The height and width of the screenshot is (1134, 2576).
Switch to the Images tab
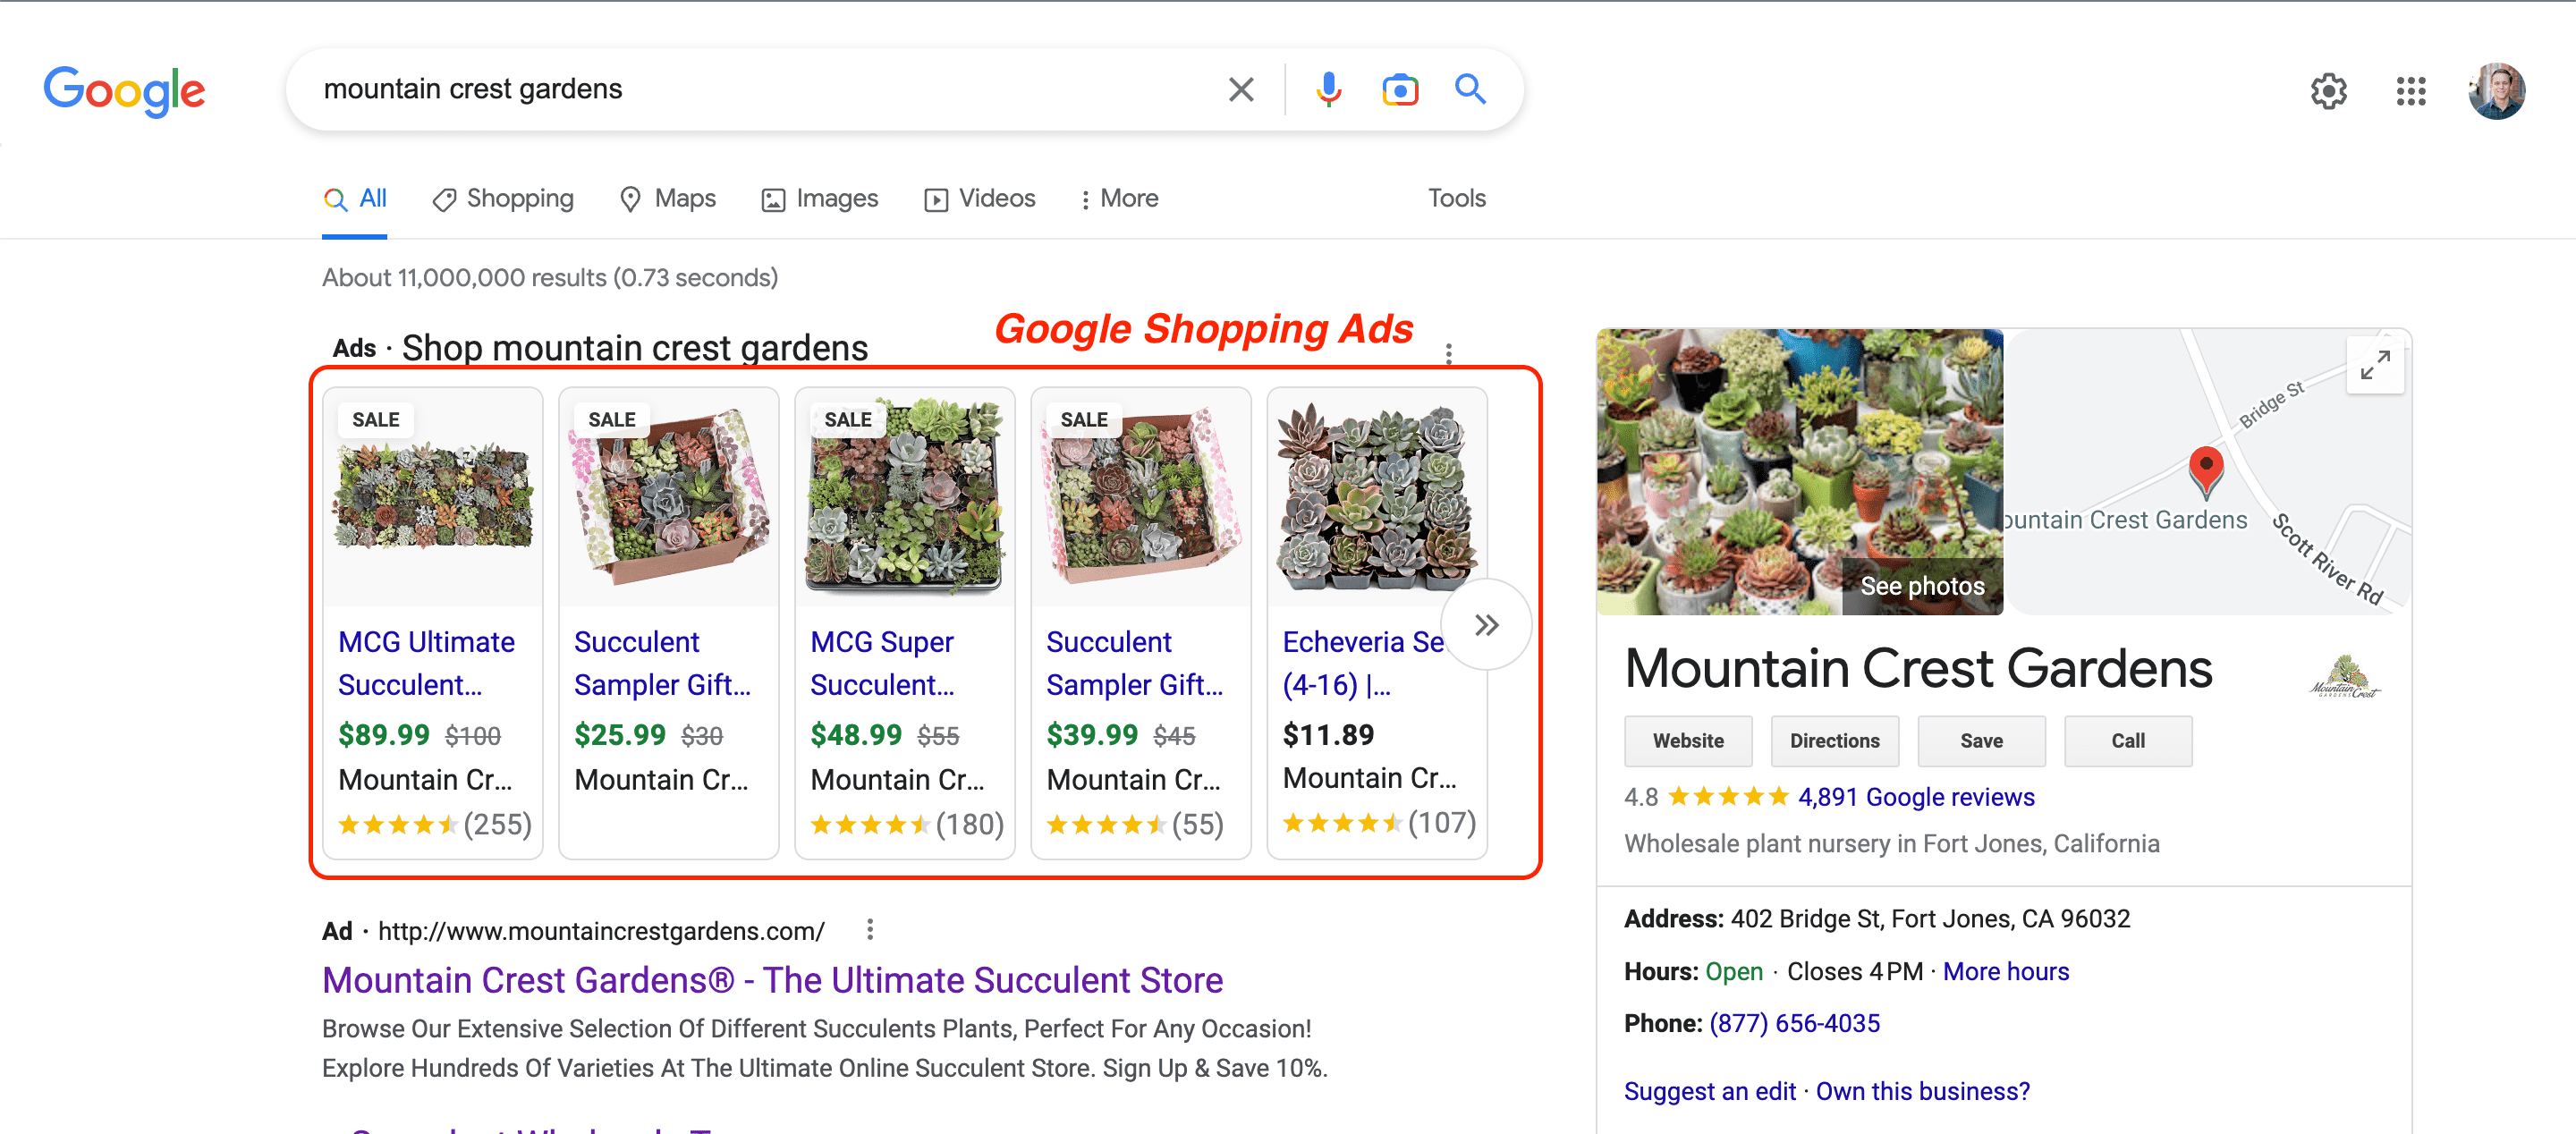click(820, 198)
